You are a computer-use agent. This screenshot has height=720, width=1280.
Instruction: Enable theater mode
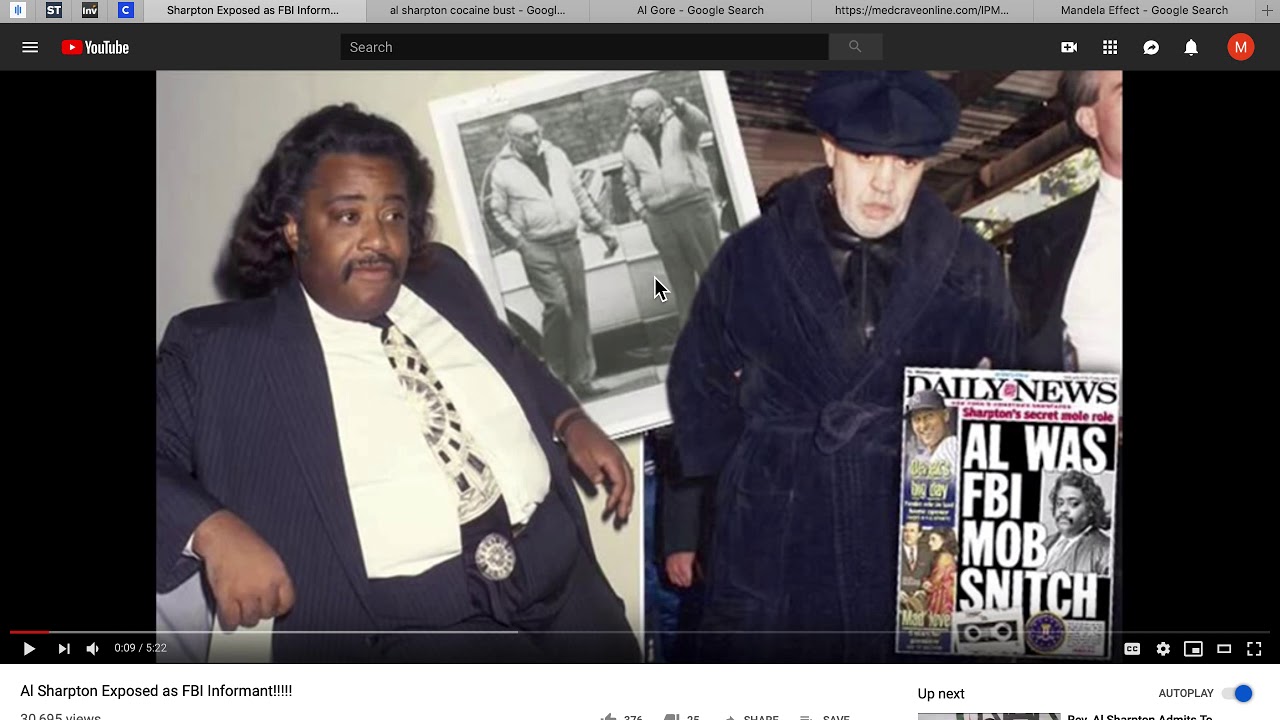1224,649
